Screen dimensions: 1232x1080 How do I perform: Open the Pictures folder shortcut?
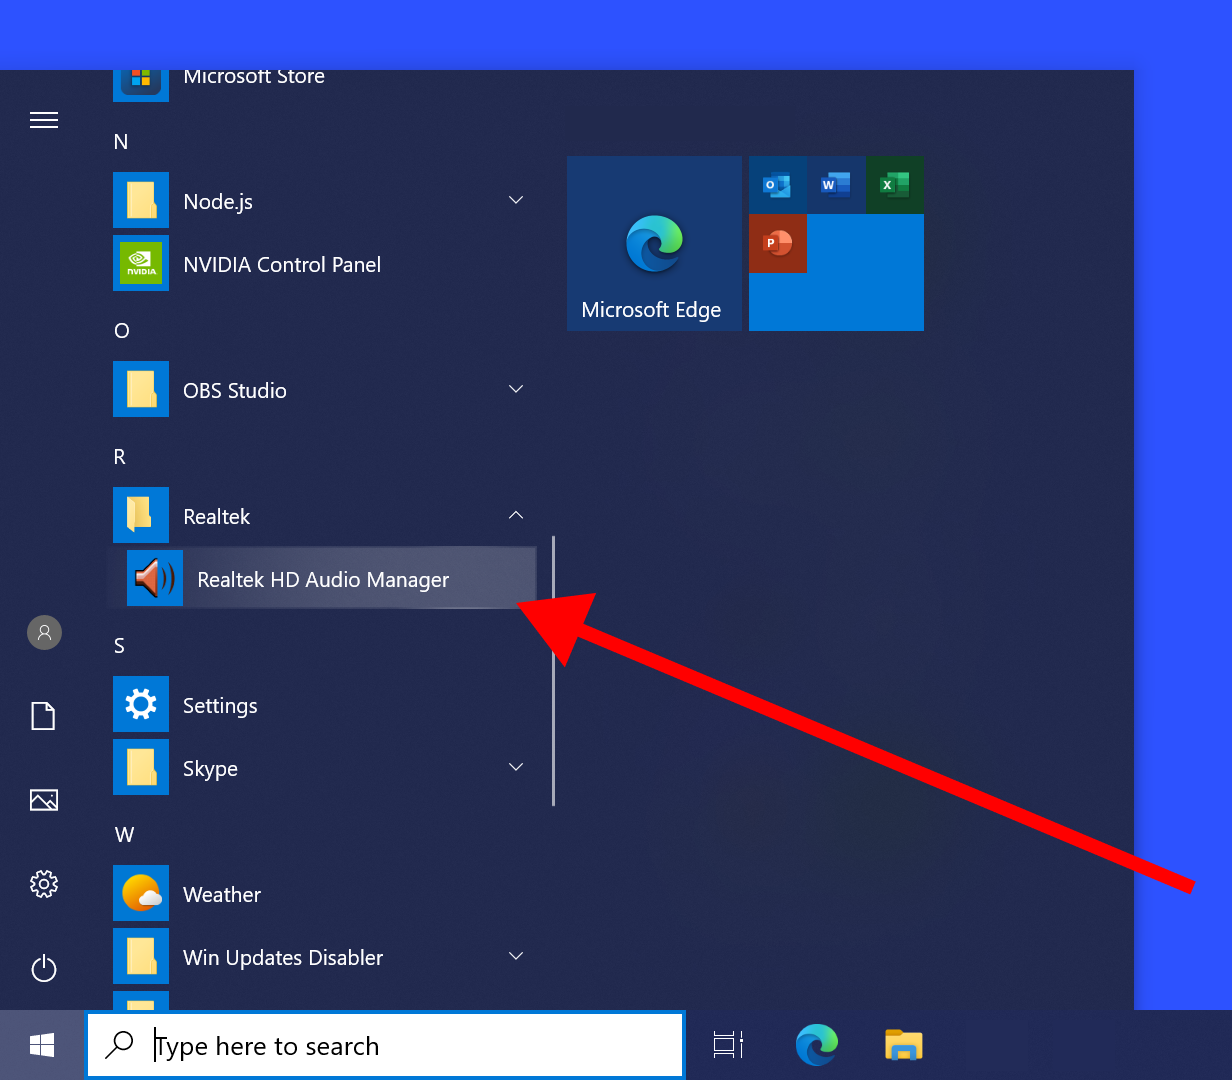(x=43, y=800)
